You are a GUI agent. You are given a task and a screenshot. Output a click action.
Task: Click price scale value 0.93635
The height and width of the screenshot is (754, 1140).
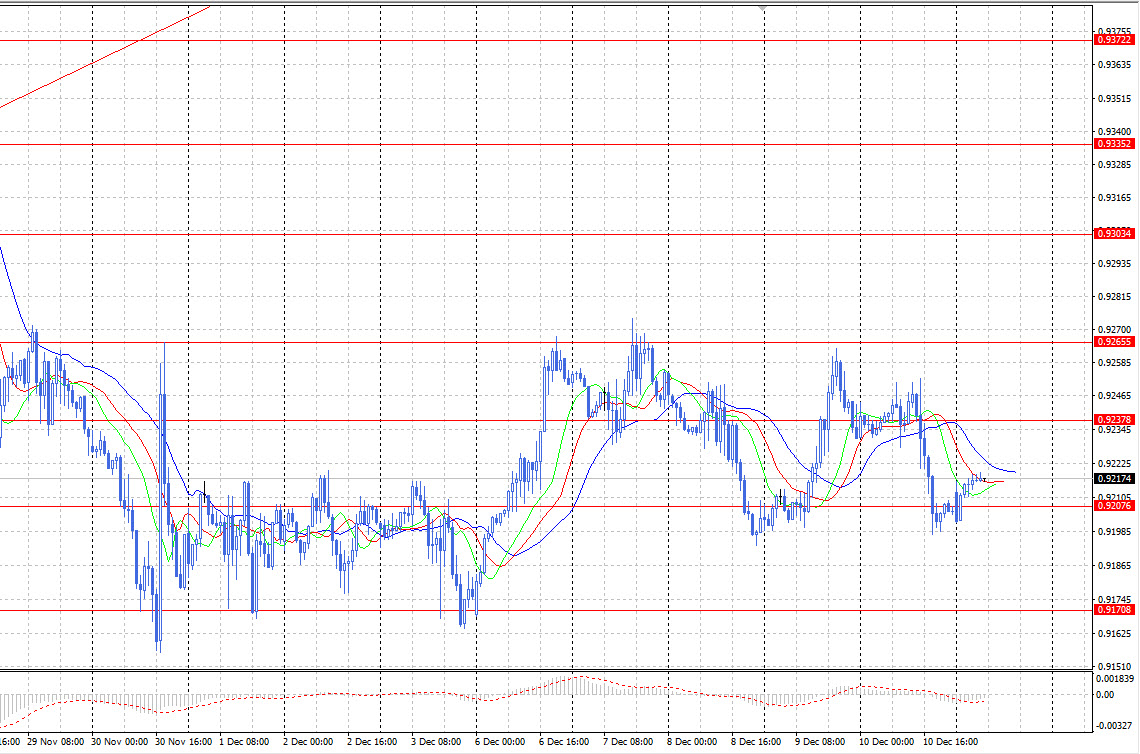[x=1115, y=65]
